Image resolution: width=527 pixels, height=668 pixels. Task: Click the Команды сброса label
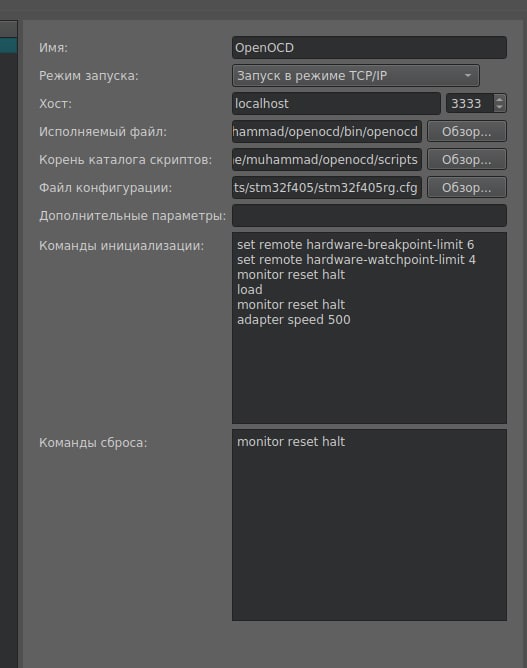click(x=93, y=443)
